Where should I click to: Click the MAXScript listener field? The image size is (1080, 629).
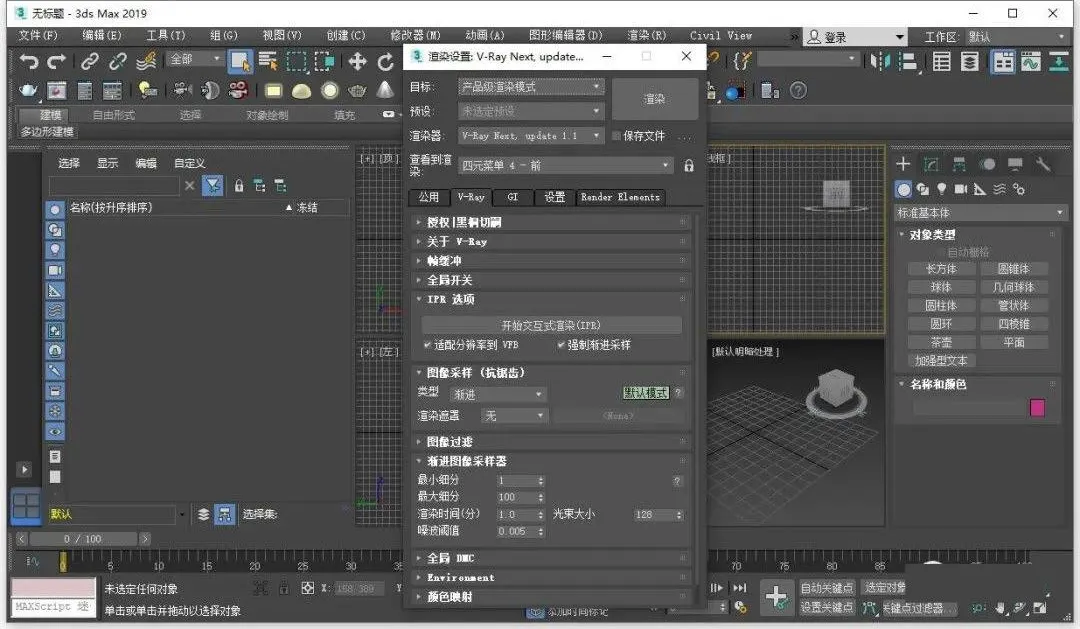tap(53, 607)
